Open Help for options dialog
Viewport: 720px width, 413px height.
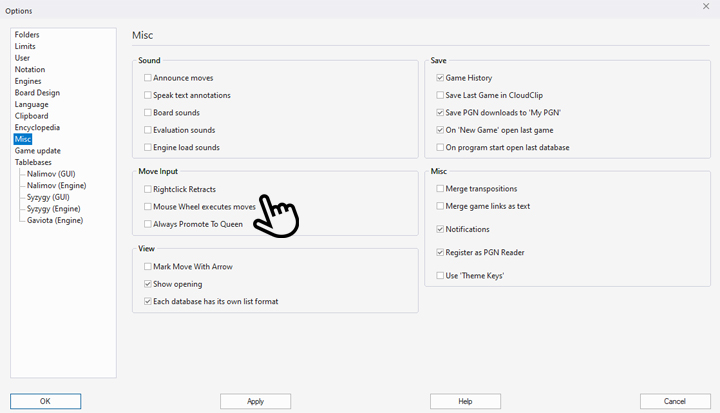pos(465,401)
